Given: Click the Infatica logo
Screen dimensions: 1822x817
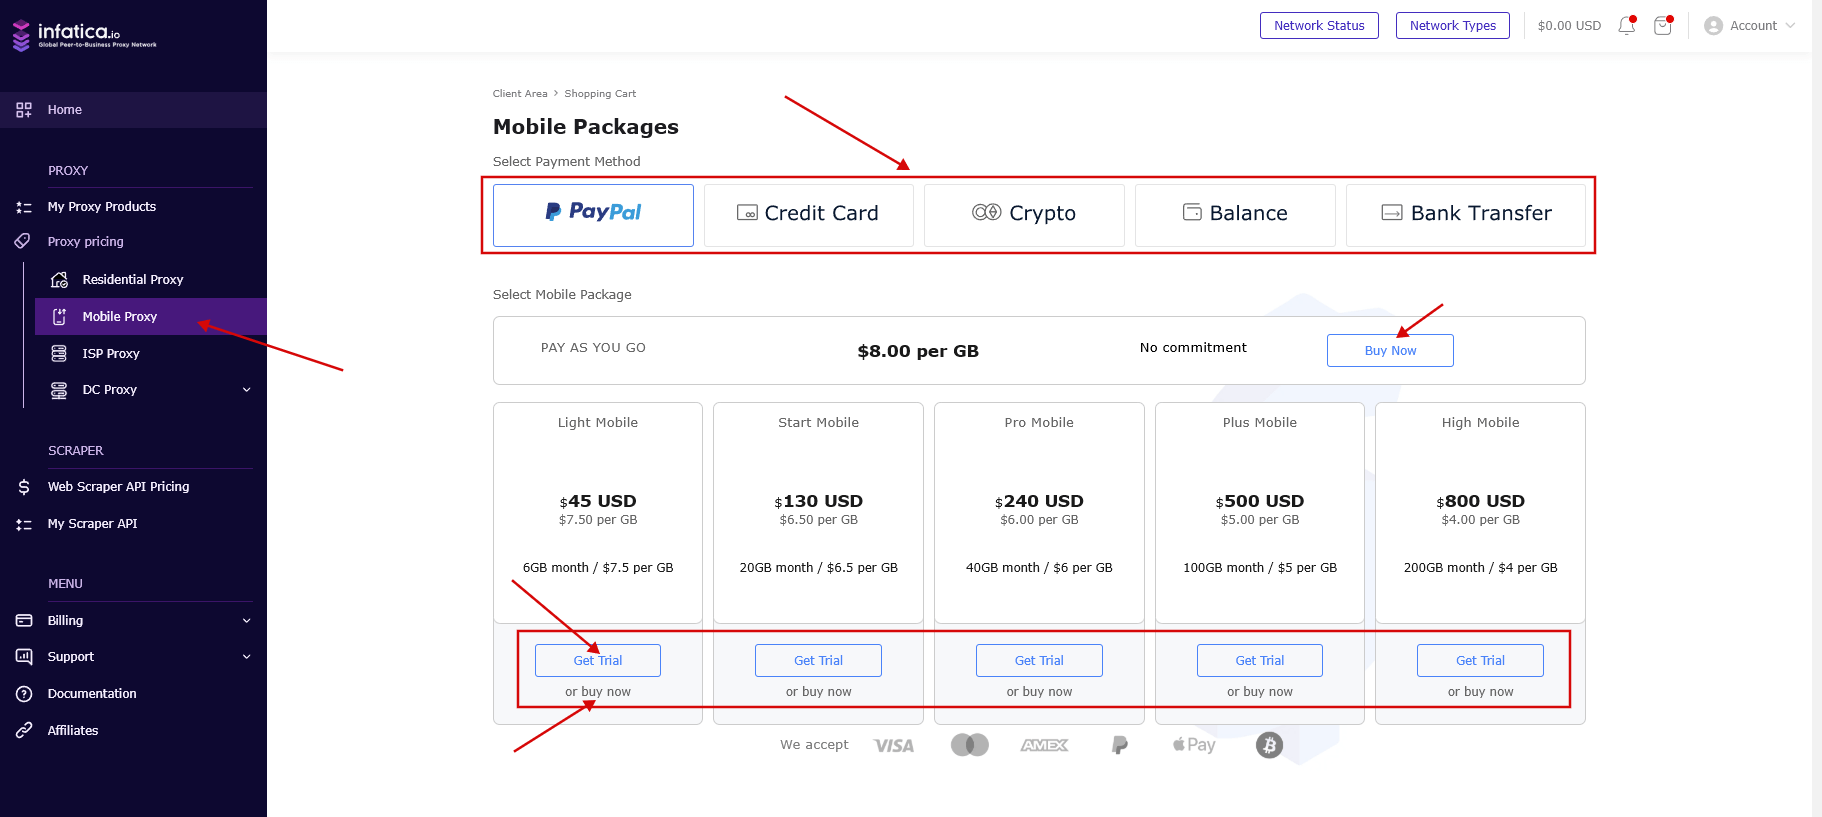Looking at the screenshot, I should coord(84,35).
